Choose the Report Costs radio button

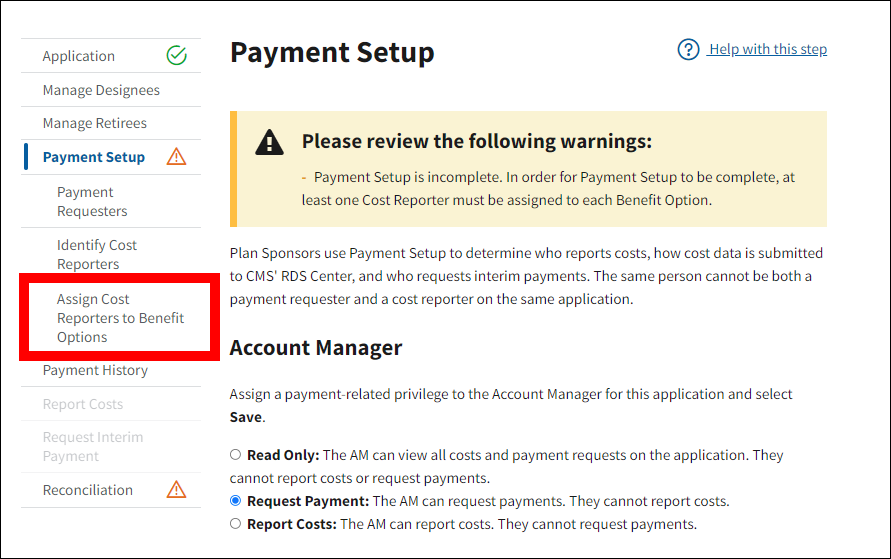pos(236,524)
